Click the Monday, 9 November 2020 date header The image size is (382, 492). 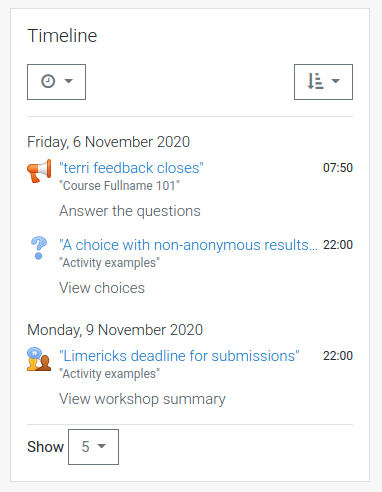pos(115,330)
